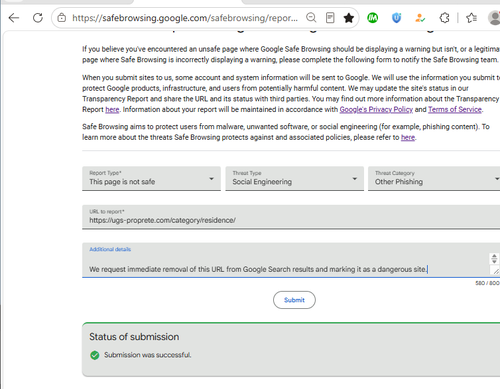The width and height of the screenshot is (500, 389).
Task: Submit the Safe Browsing report
Action: [294, 300]
